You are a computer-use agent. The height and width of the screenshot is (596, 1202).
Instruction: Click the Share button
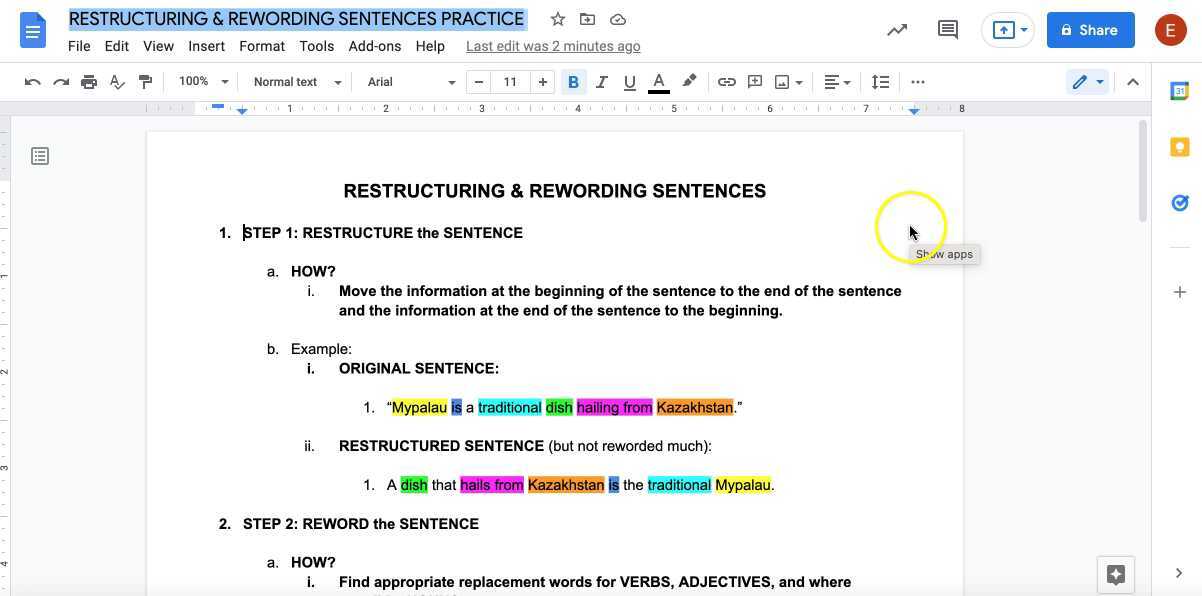click(1090, 30)
